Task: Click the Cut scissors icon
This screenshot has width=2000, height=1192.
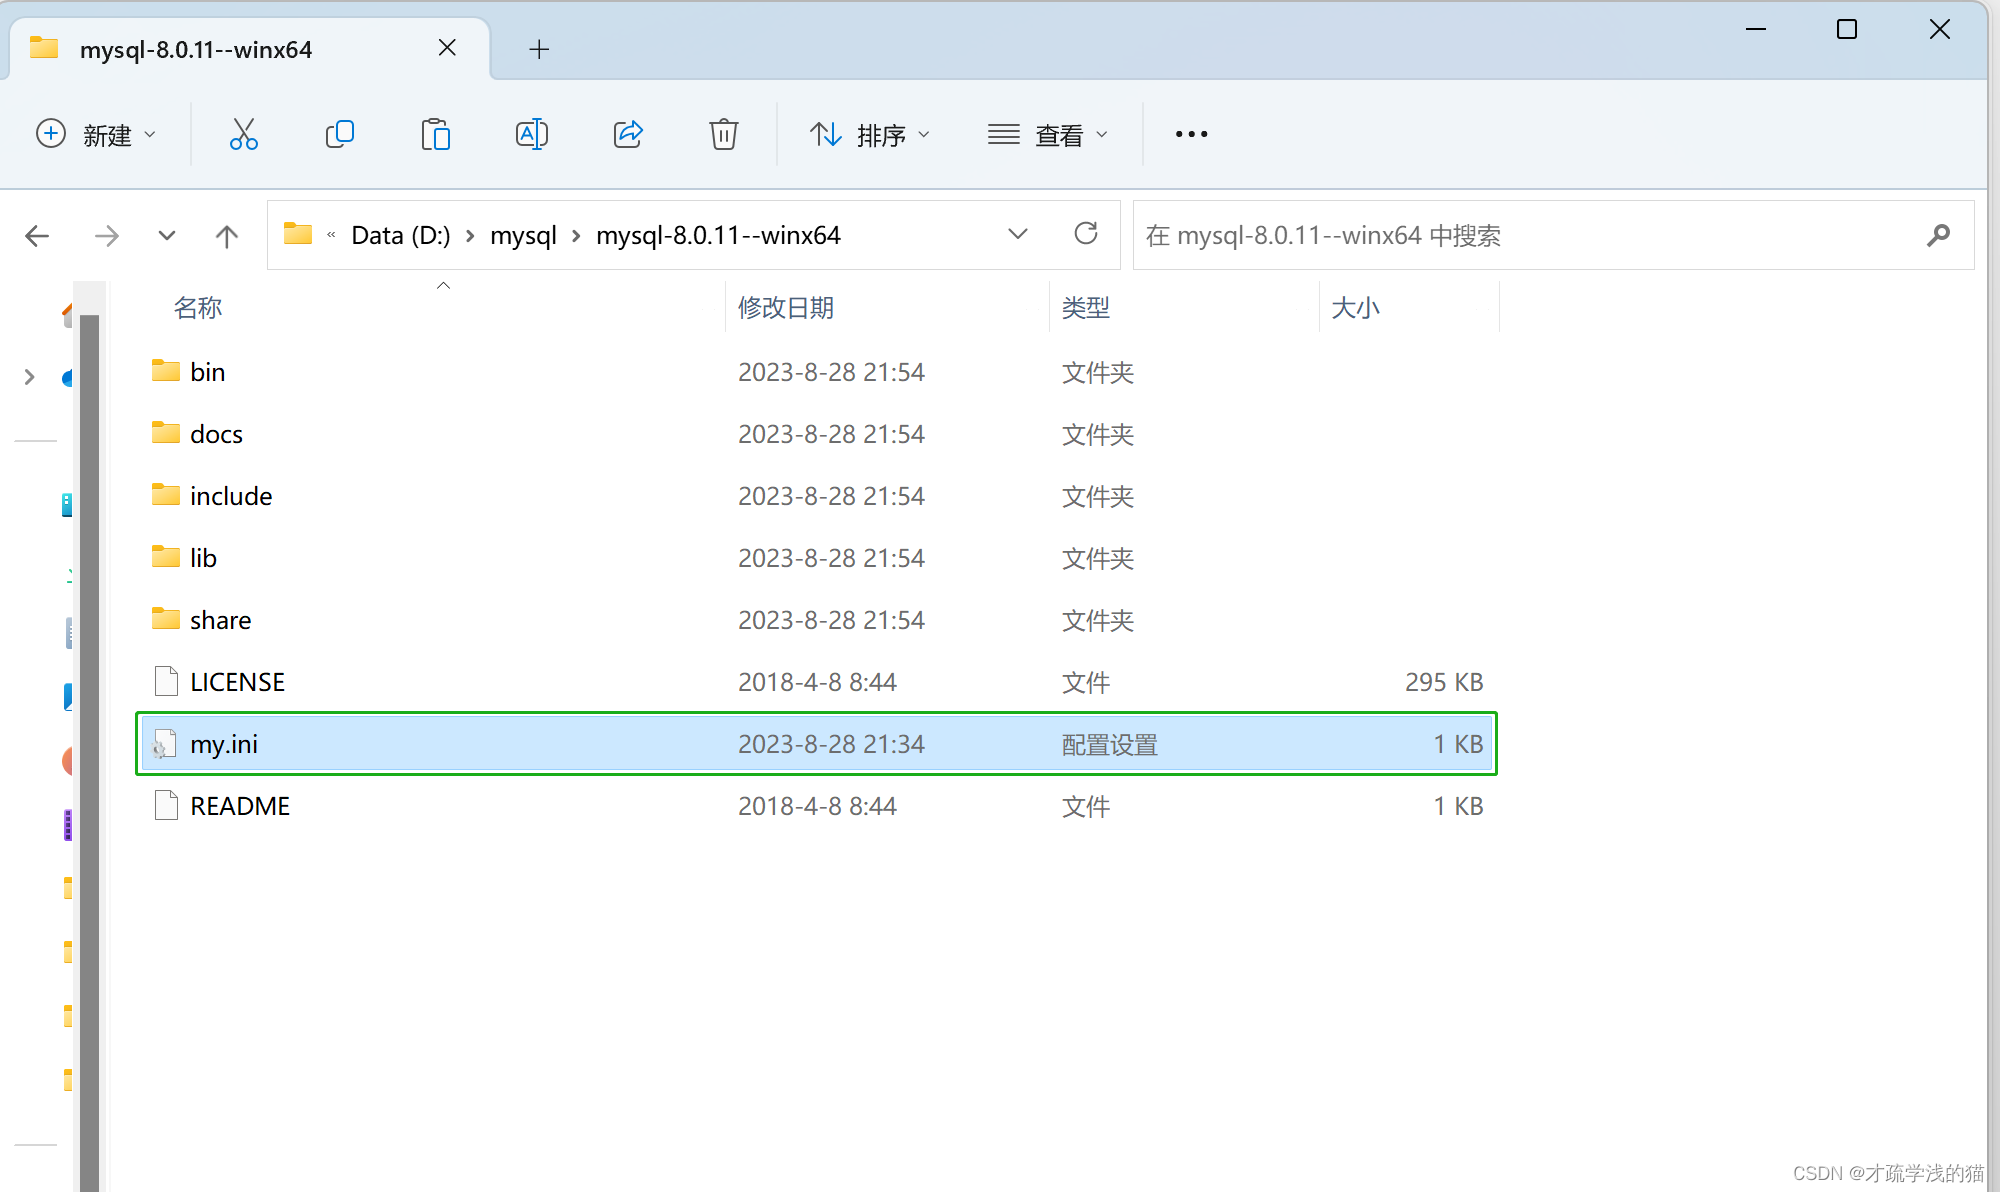Action: click(243, 134)
